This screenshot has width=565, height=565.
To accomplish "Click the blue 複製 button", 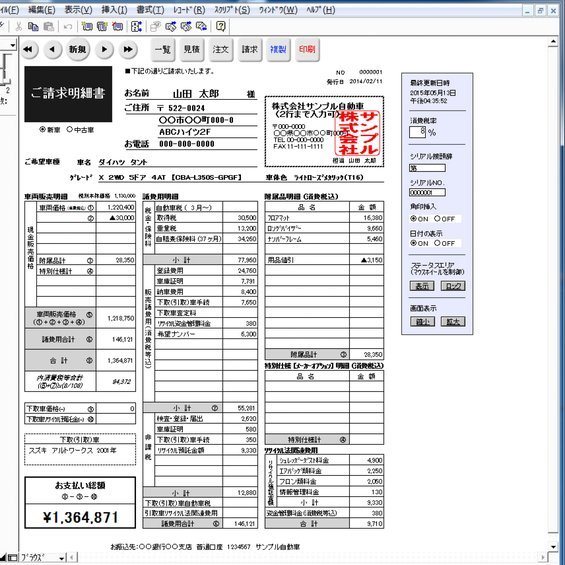I will pyautogui.click(x=278, y=49).
